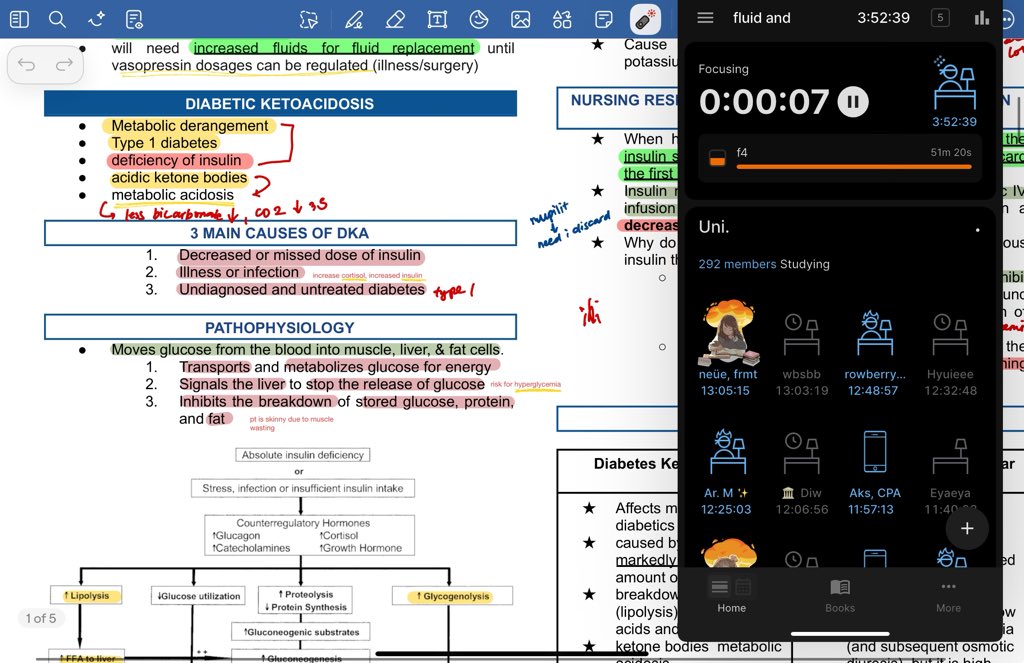The height and width of the screenshot is (663, 1024).
Task: Open the page thumbnails sidebar icon
Action: coord(20,20)
